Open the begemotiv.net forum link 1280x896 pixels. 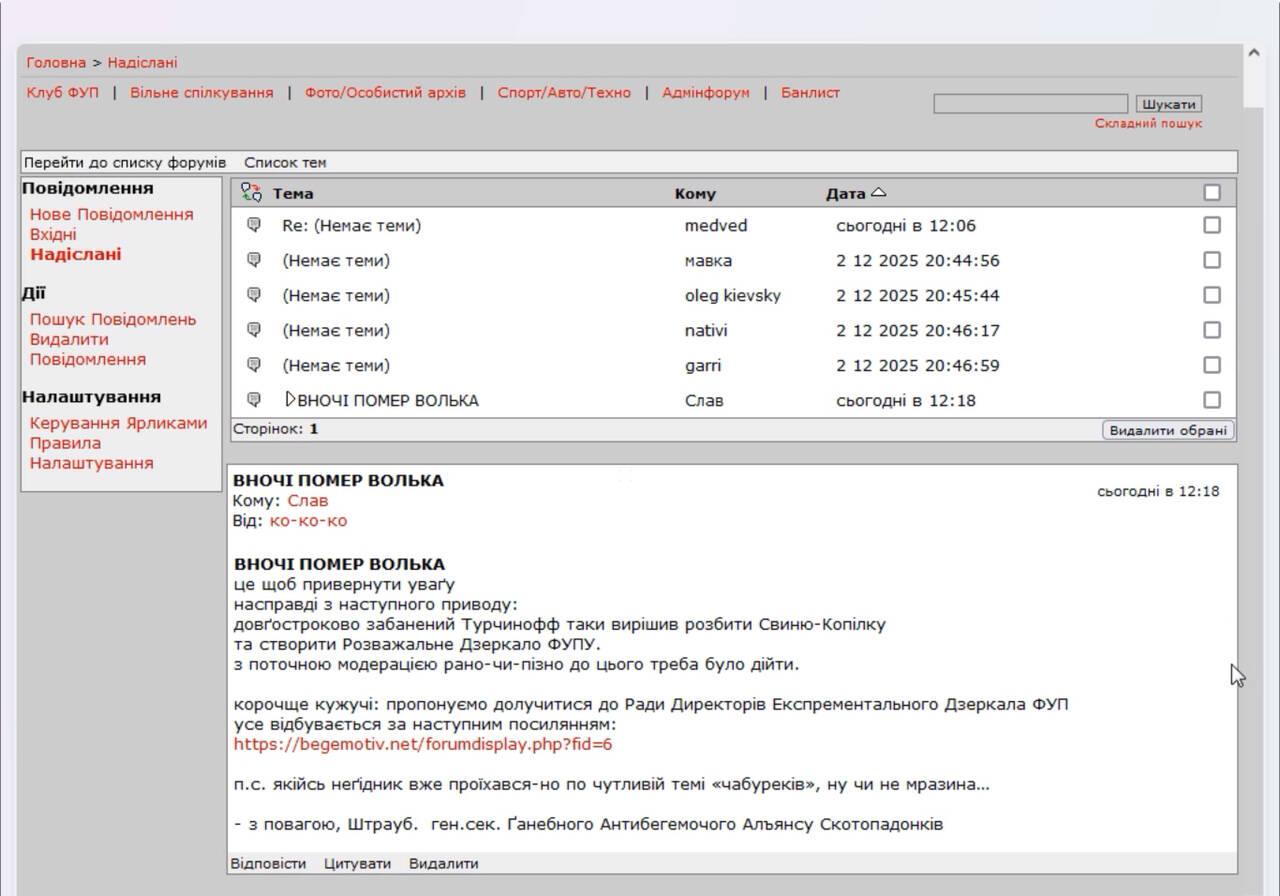[422, 745]
